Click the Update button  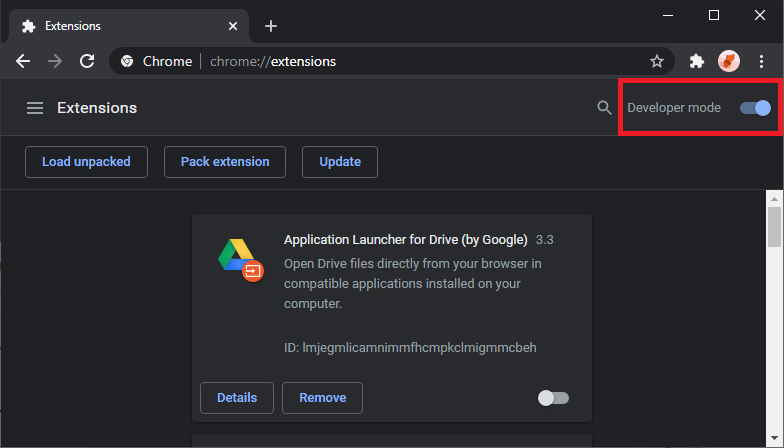tap(340, 162)
